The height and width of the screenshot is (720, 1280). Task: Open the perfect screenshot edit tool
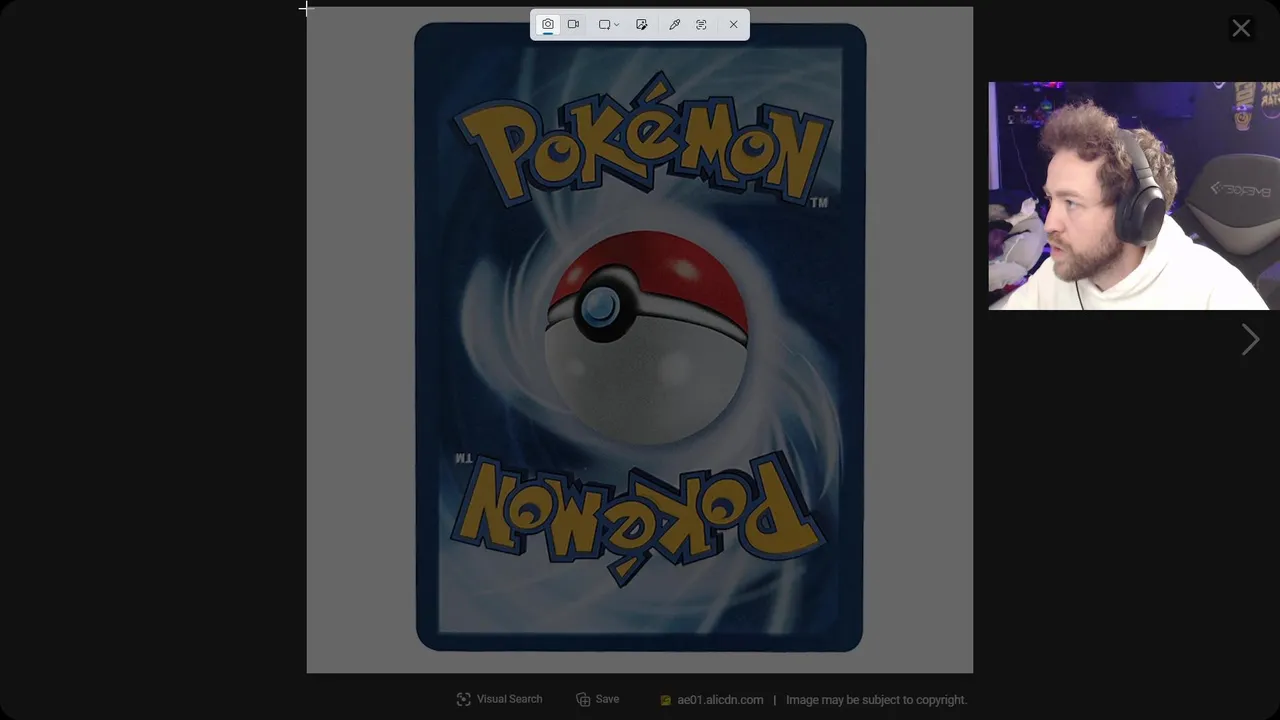642,24
